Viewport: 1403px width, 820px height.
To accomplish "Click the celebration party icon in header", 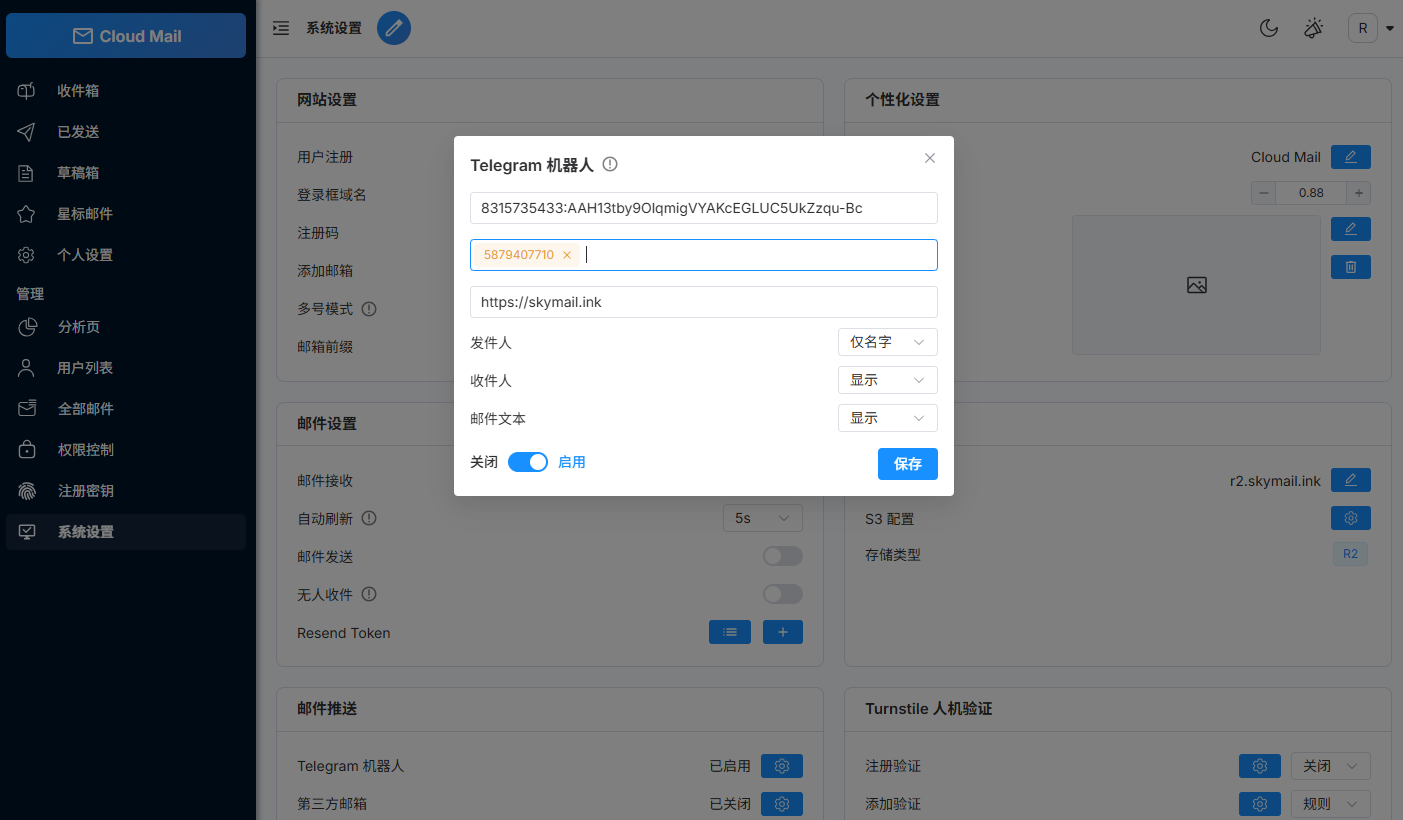I will (x=1314, y=28).
